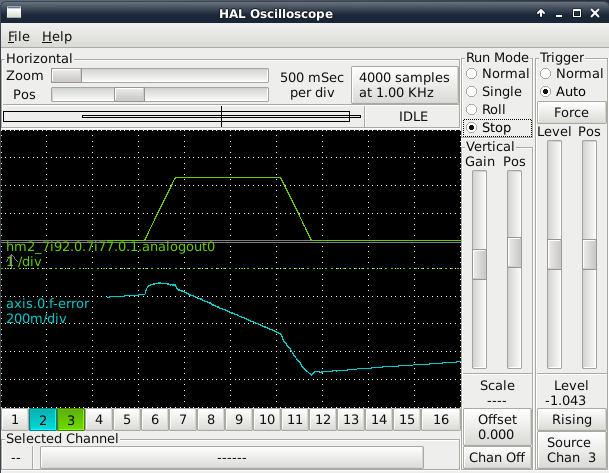This screenshot has height=473, width=609.
Task: Click the horizontal Pos slider handle
Action: pyautogui.click(x=130, y=94)
